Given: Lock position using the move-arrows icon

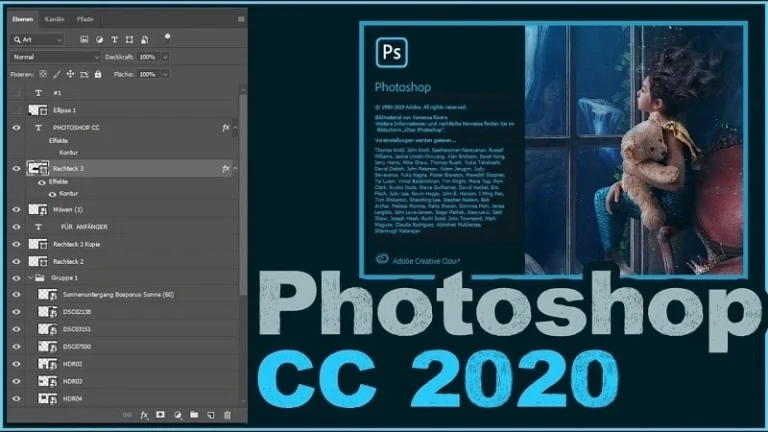Looking at the screenshot, I should pyautogui.click(x=70, y=74).
